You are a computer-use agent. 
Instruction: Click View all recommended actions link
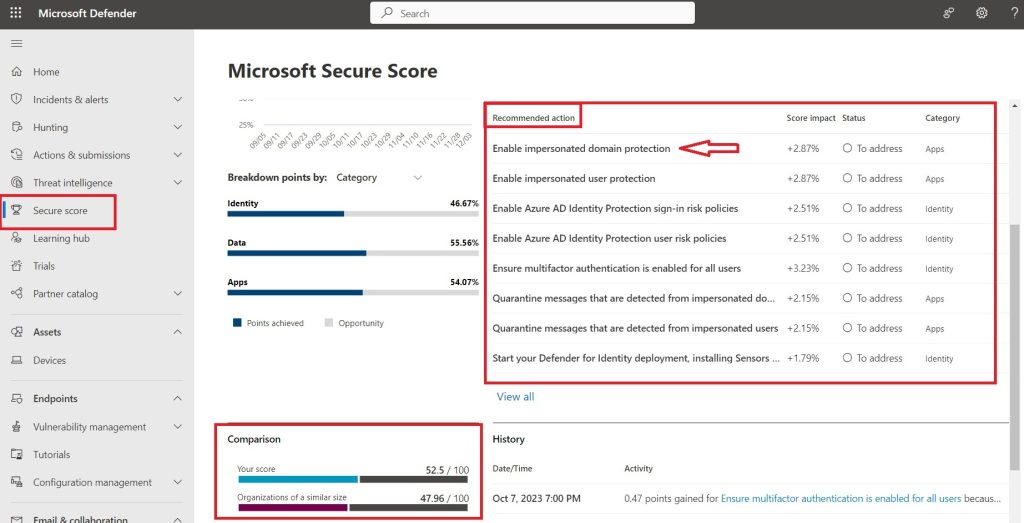pyautogui.click(x=515, y=396)
